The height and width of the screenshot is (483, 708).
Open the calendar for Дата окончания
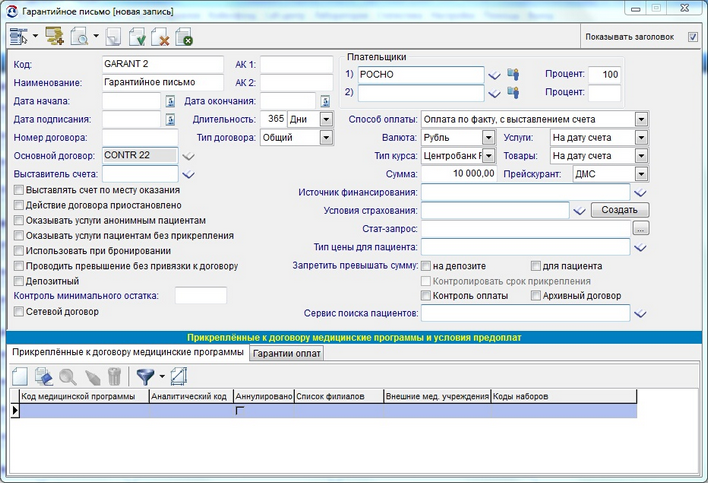(325, 101)
